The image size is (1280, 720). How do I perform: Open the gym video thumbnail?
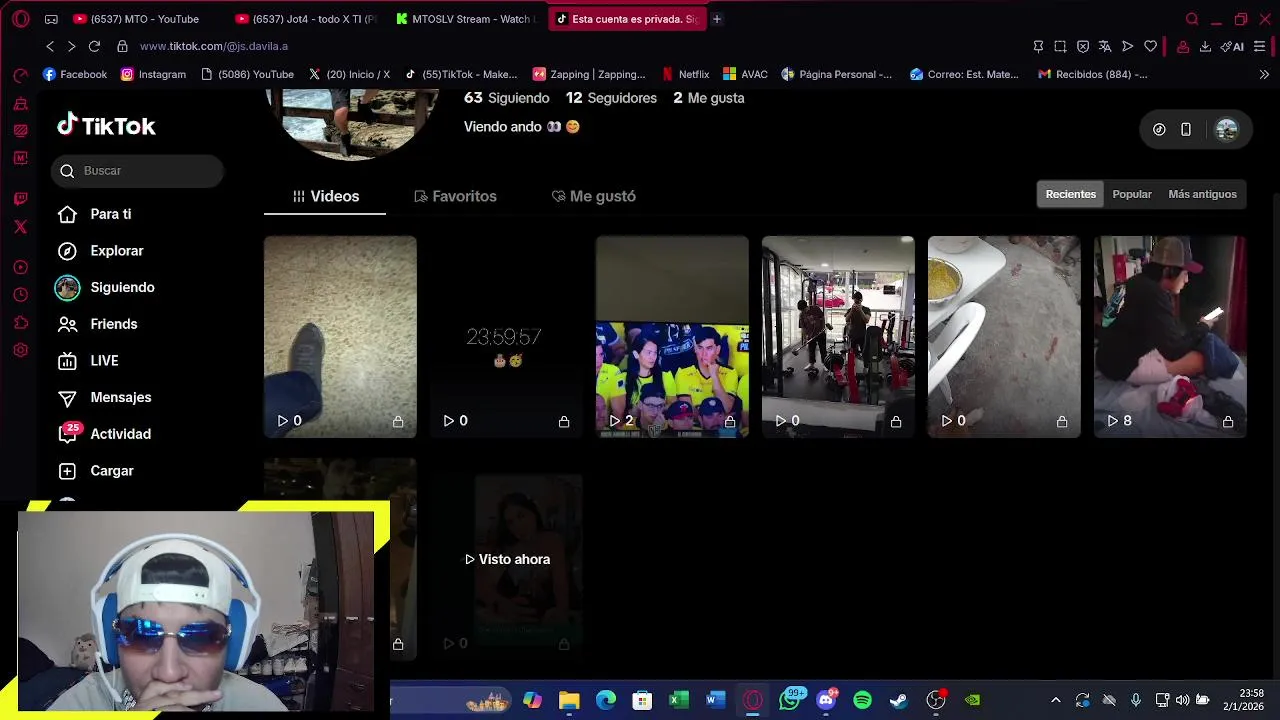[838, 337]
